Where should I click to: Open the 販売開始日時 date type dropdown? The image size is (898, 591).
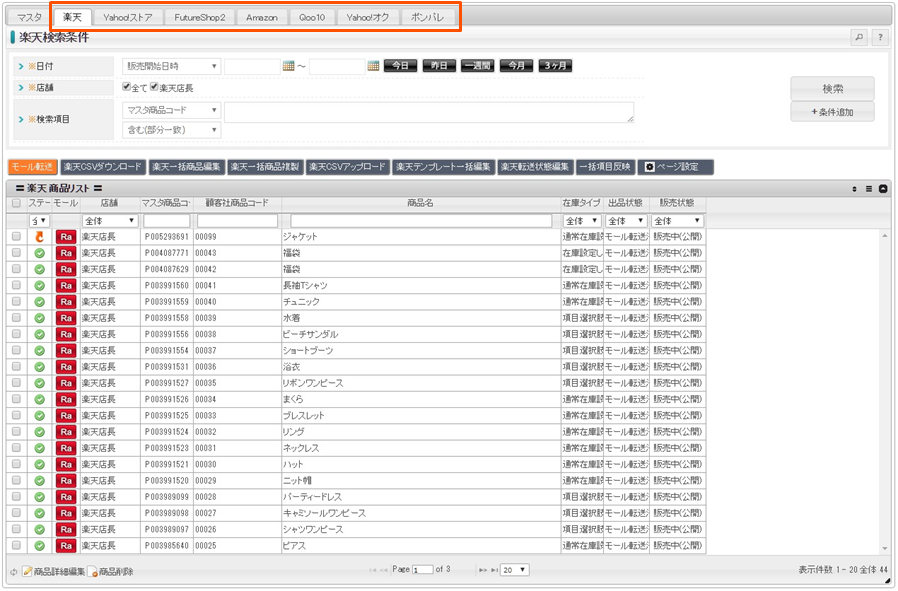tap(171, 66)
